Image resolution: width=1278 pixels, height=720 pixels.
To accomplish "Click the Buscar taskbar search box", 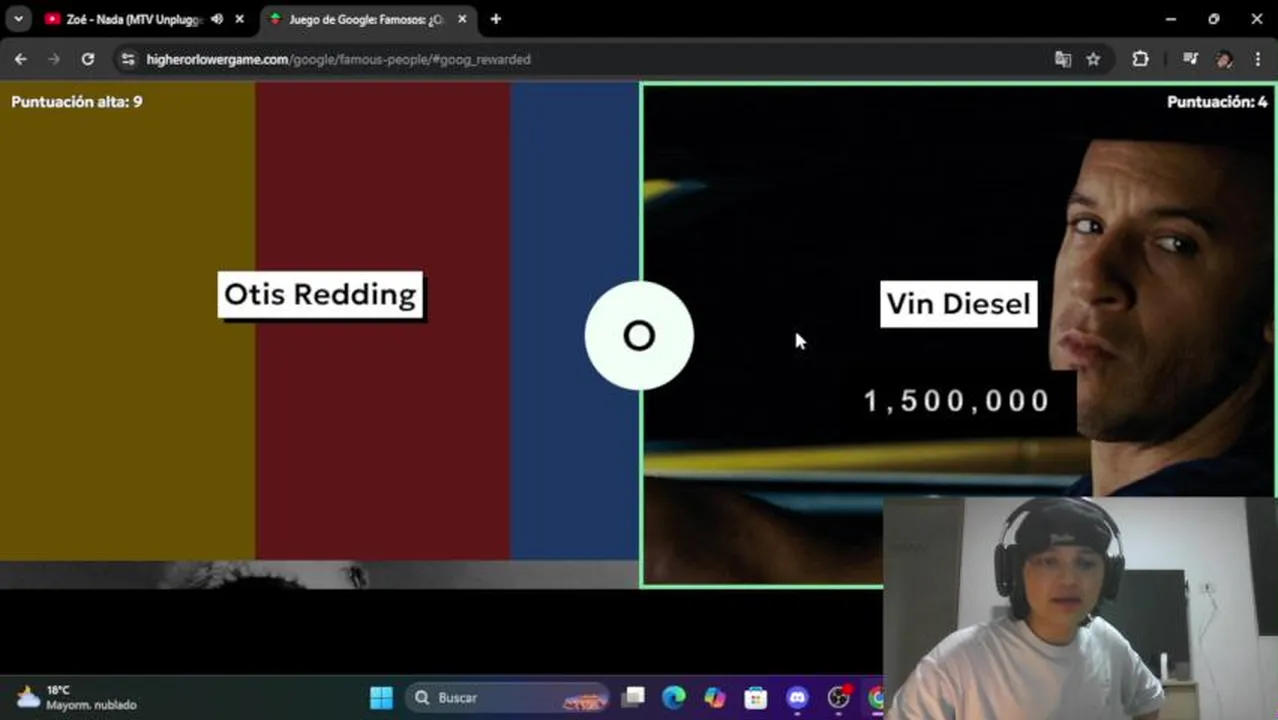I will (x=509, y=698).
